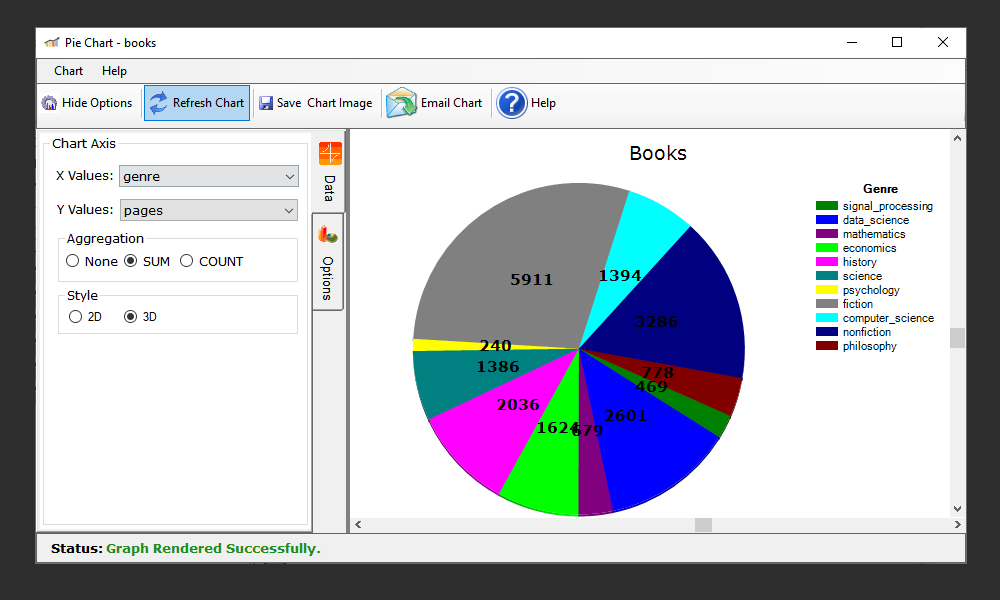Image resolution: width=1000 pixels, height=600 pixels.
Task: Click the data_science blue legend swatch
Action: 827,220
